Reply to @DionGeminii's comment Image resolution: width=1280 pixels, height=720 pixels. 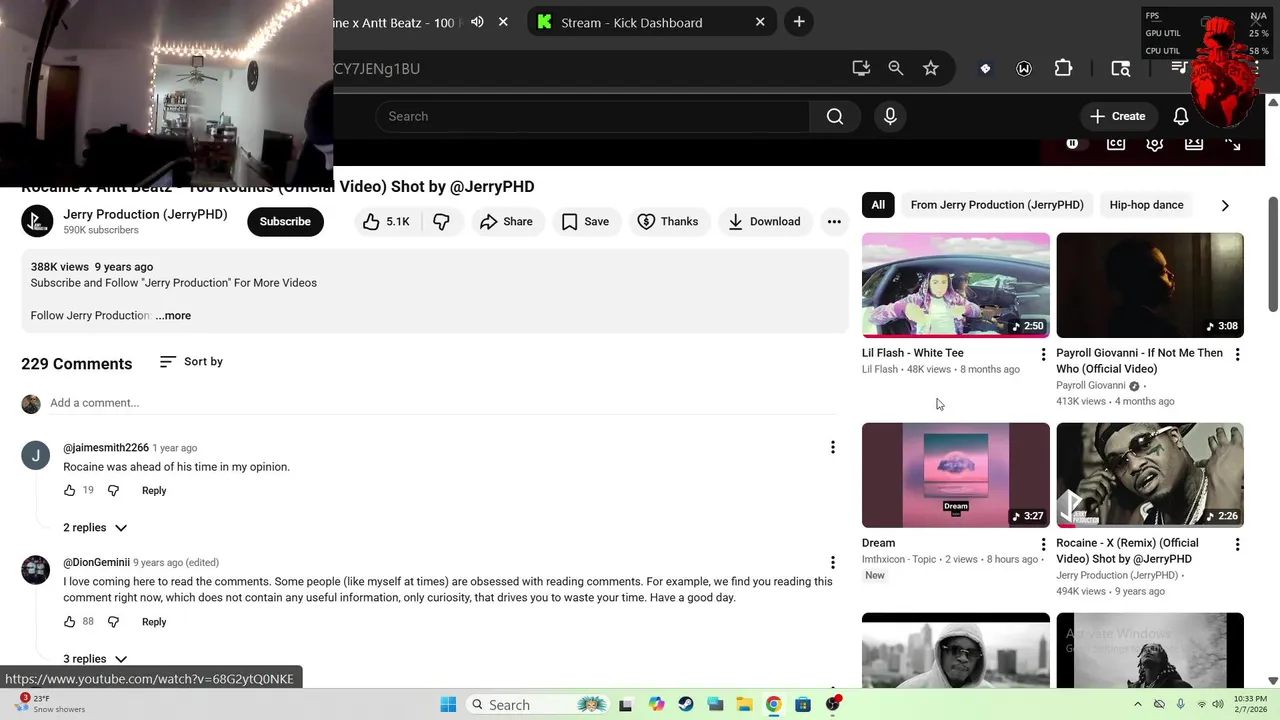tap(154, 622)
